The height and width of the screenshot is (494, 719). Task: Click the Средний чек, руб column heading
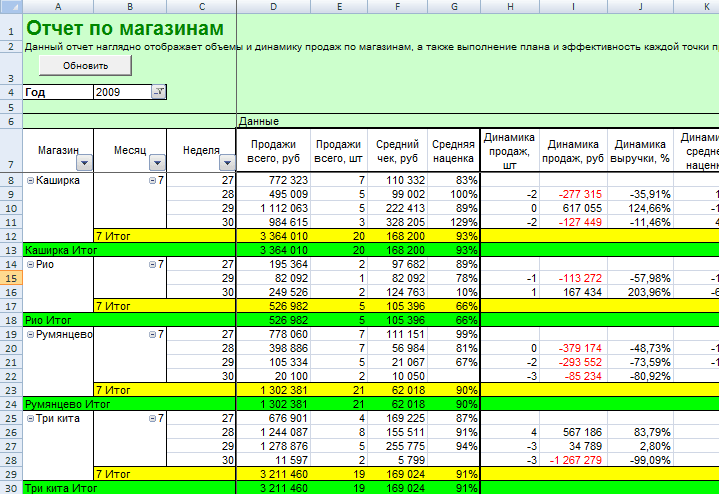pyautogui.click(x=398, y=151)
